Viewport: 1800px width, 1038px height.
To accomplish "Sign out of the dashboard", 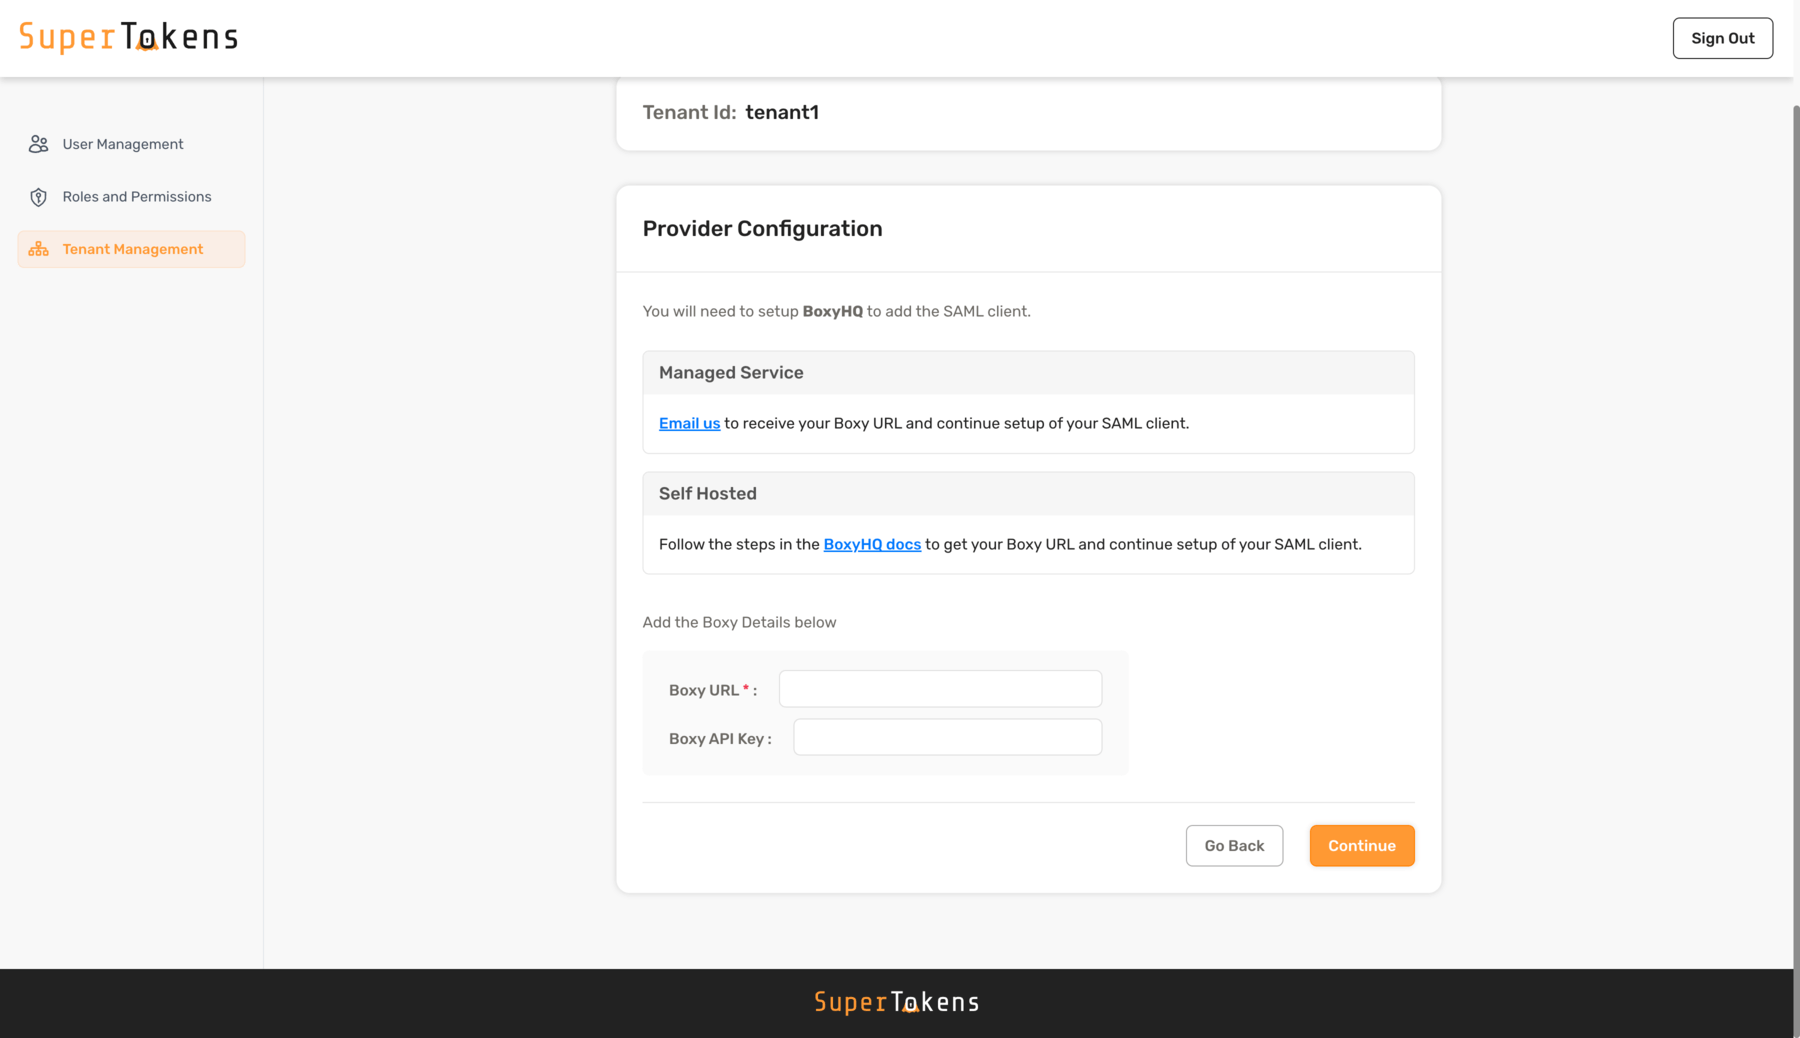I will click(x=1722, y=38).
